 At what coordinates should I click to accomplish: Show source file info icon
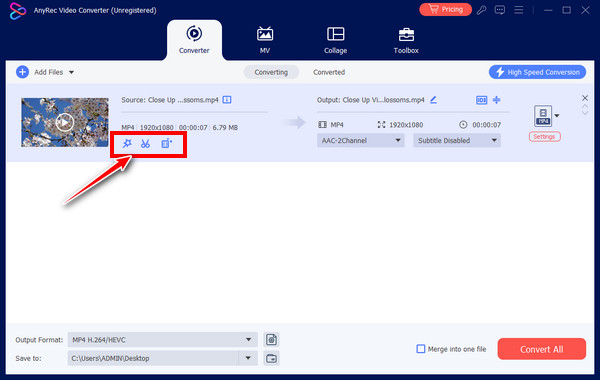point(227,100)
